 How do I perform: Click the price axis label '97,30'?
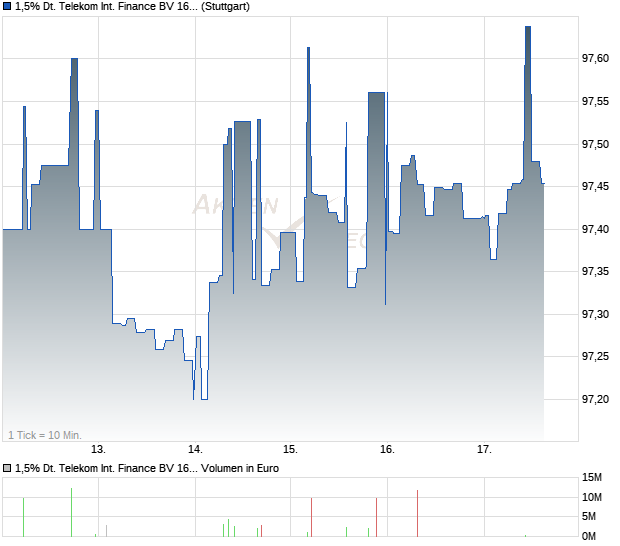(x=595, y=314)
